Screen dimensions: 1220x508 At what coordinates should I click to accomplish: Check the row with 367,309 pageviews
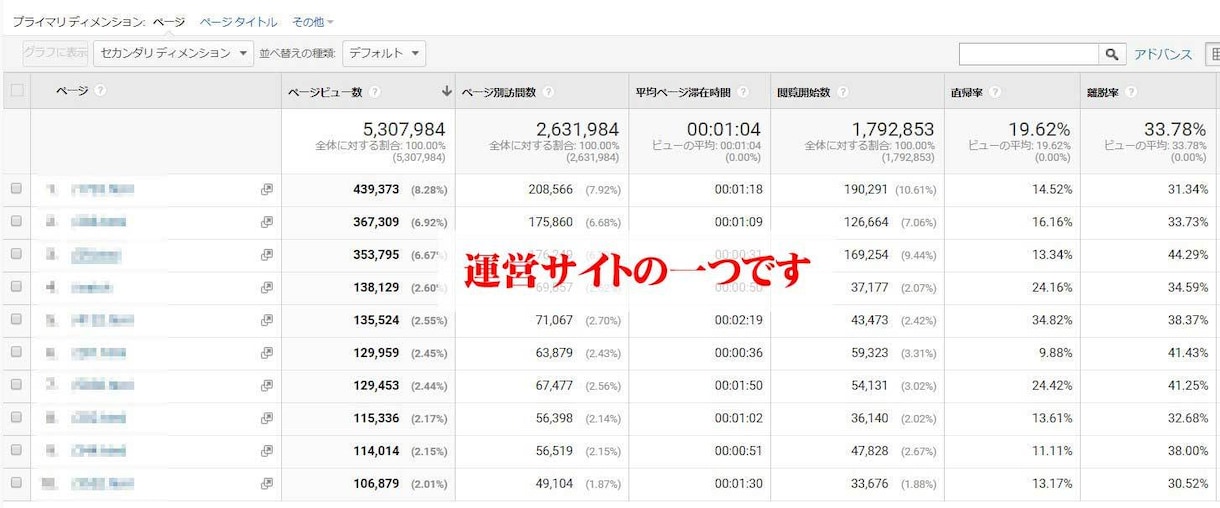coord(16,222)
